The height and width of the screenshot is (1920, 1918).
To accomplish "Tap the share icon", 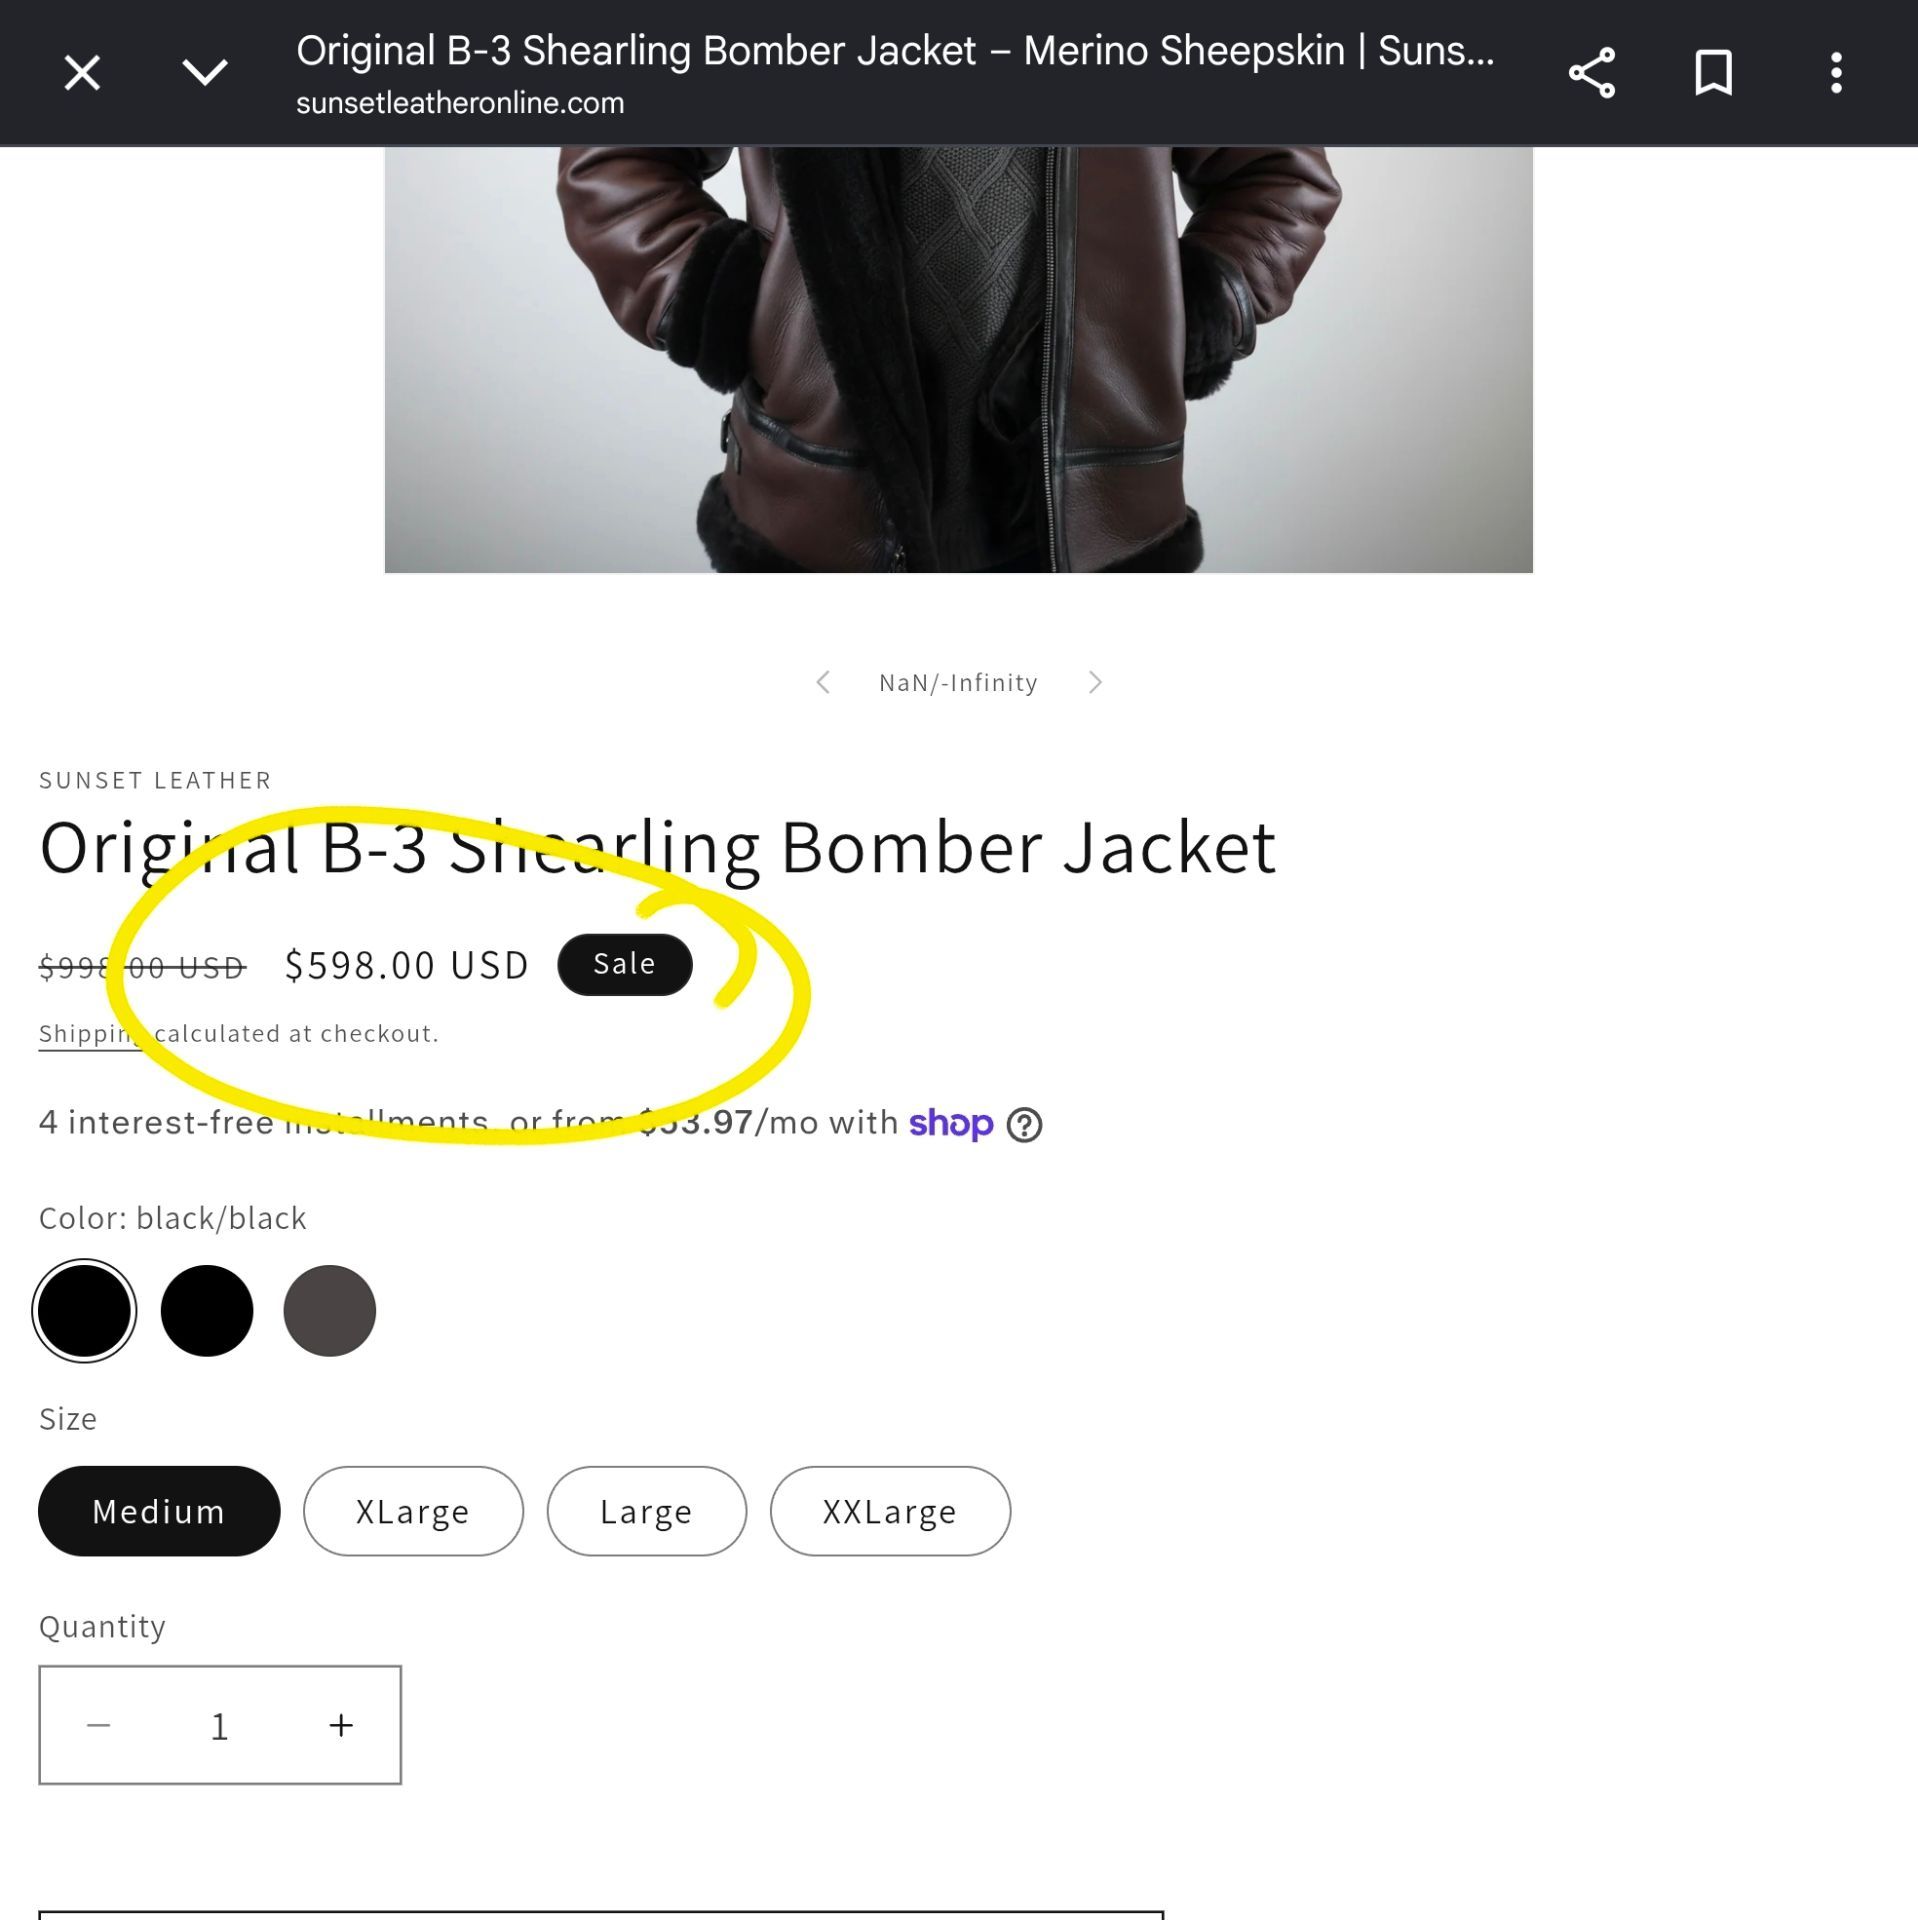I will coord(1591,73).
